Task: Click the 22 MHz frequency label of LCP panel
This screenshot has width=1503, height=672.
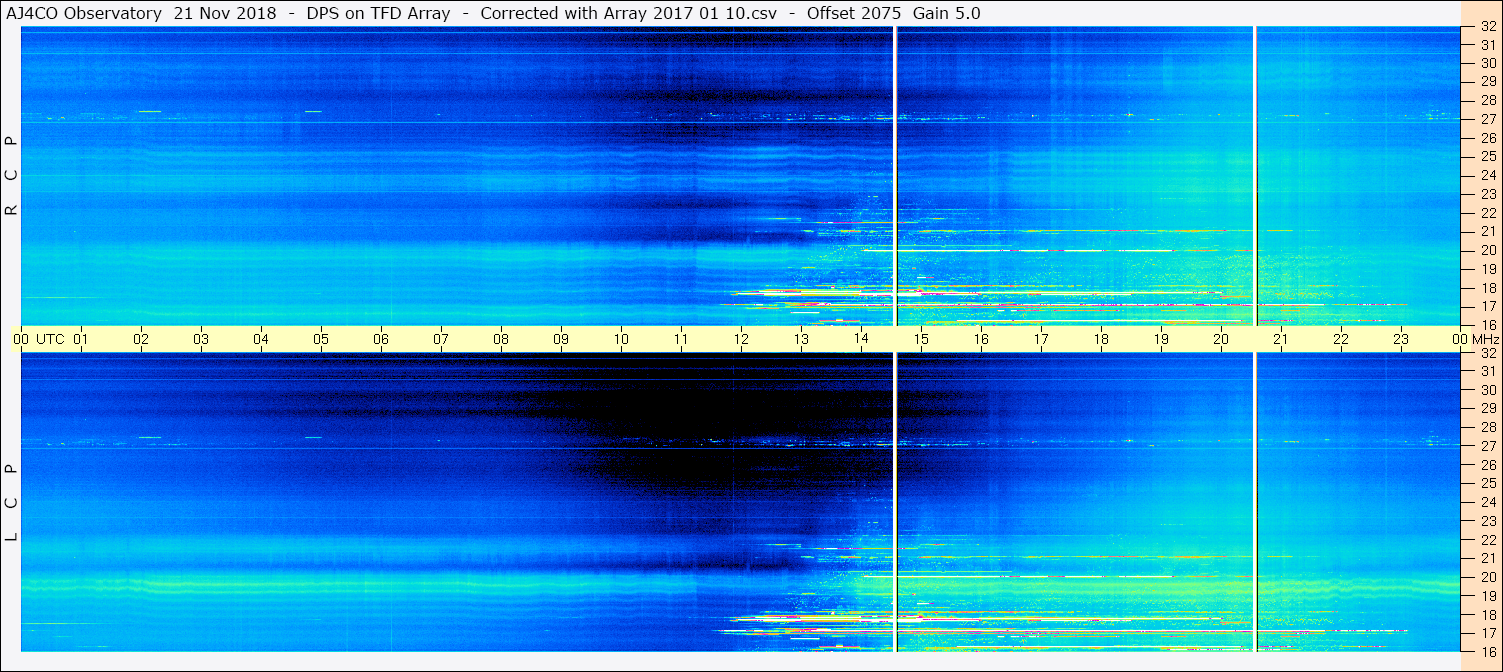Action: [x=1487, y=540]
